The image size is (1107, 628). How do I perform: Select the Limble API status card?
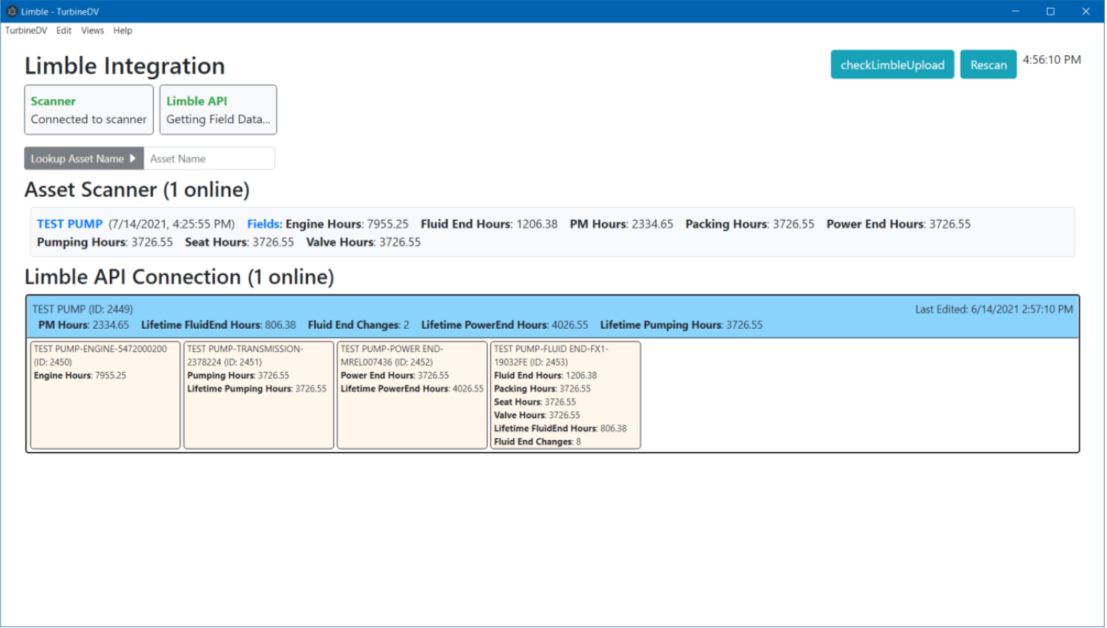click(217, 109)
